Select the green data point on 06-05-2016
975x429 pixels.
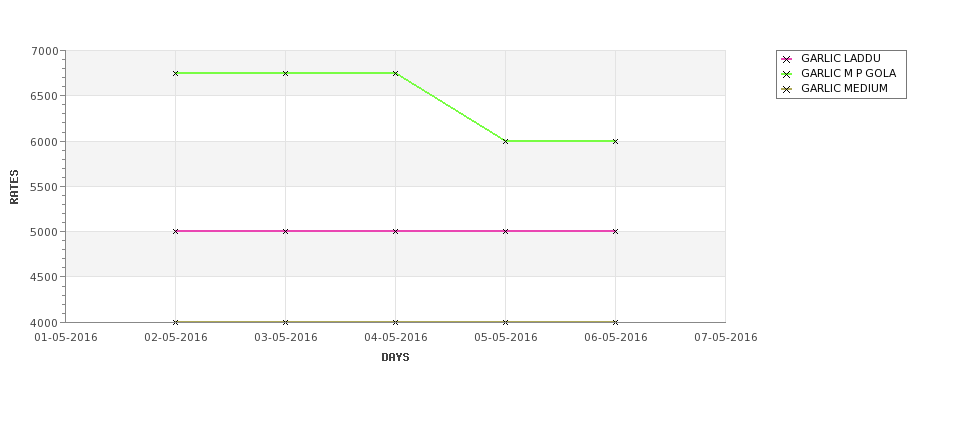click(x=616, y=141)
